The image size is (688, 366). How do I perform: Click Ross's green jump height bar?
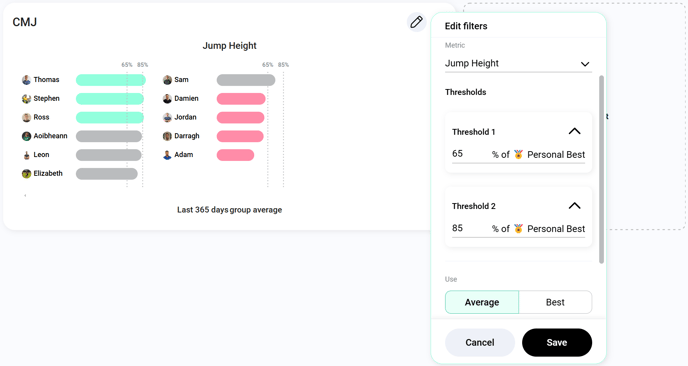coord(110,117)
